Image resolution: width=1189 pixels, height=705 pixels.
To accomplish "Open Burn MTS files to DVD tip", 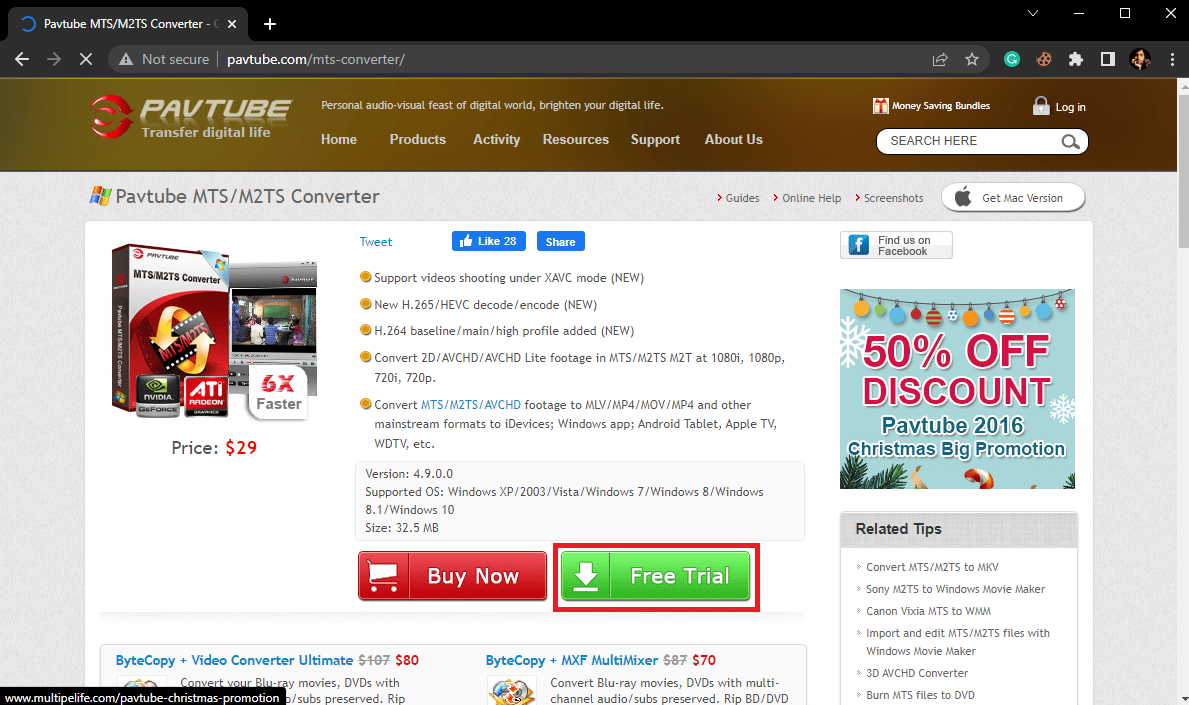I will (x=921, y=695).
